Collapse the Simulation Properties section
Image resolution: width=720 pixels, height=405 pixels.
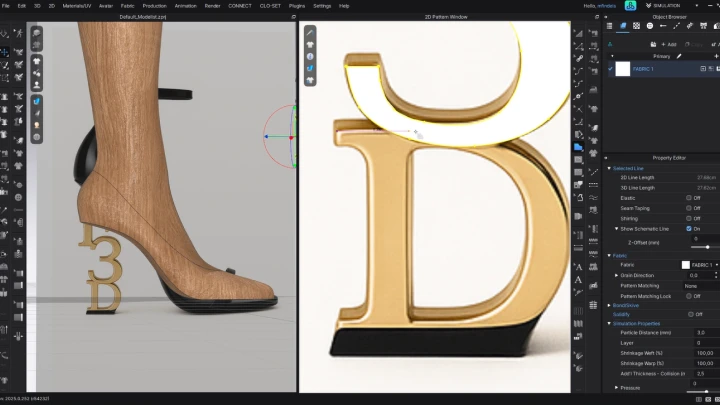(x=609, y=324)
